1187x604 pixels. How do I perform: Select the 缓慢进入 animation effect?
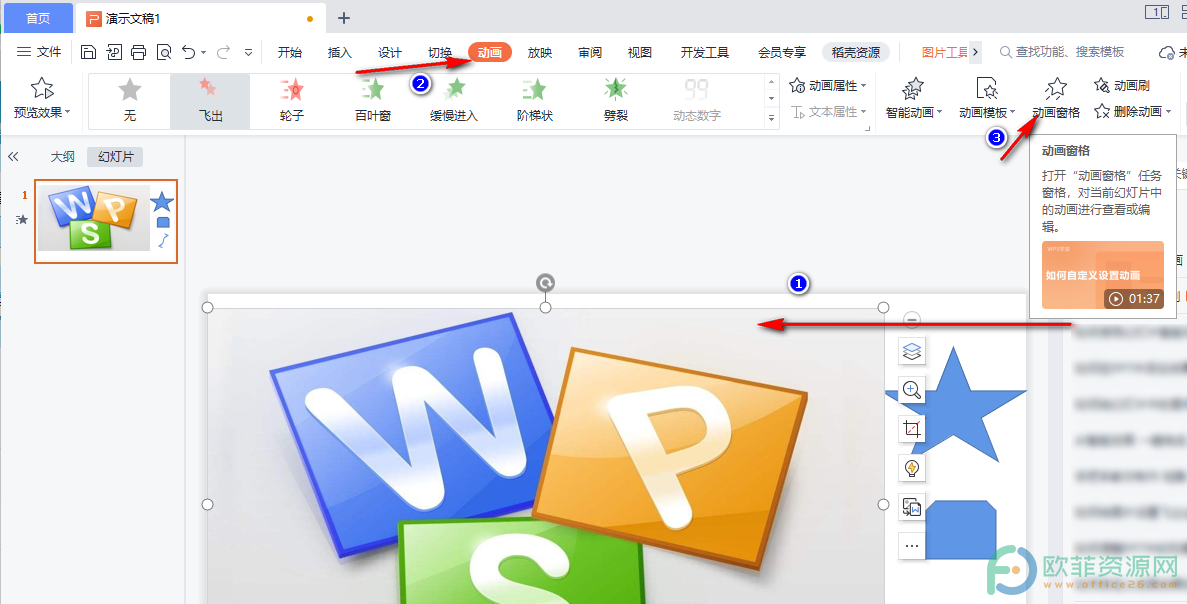[453, 101]
